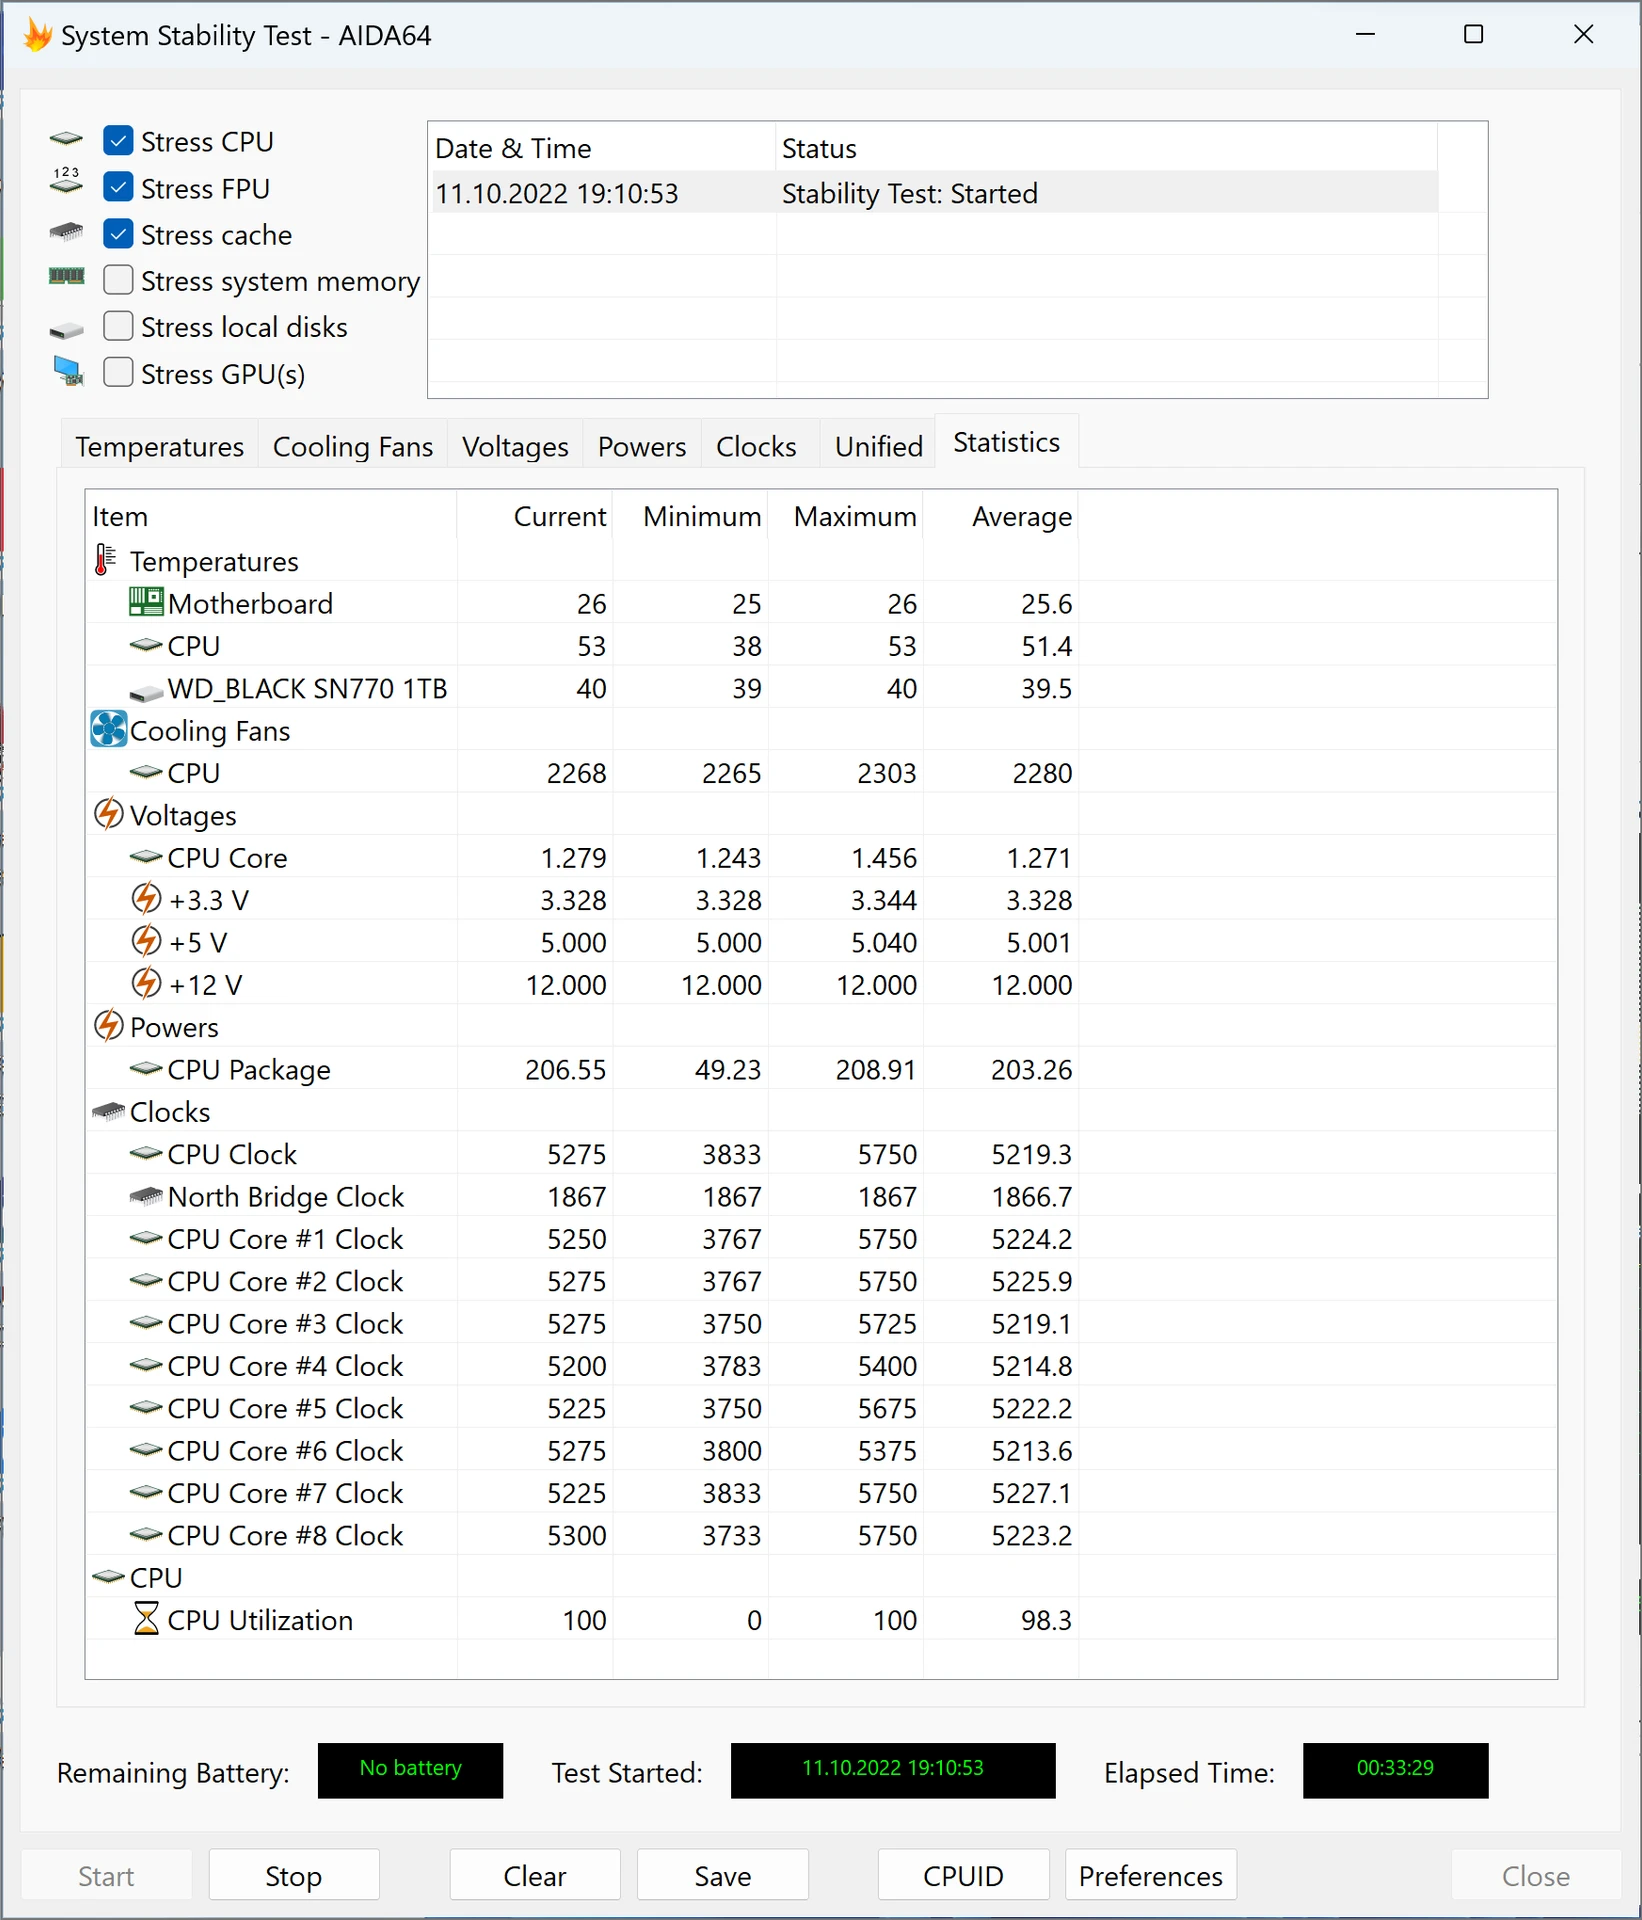This screenshot has width=1642, height=1920.
Task: Uncheck the Stress CPU checkbox
Action: click(x=118, y=141)
